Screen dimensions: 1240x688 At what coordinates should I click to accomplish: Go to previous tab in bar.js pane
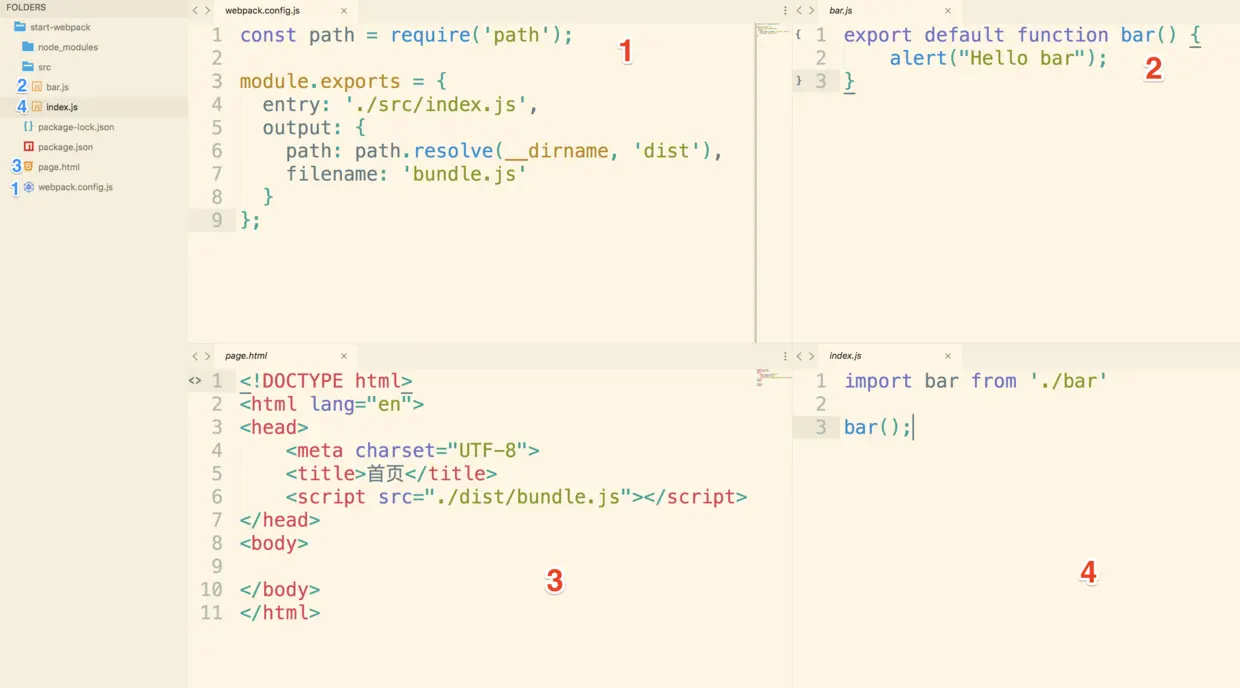click(799, 10)
